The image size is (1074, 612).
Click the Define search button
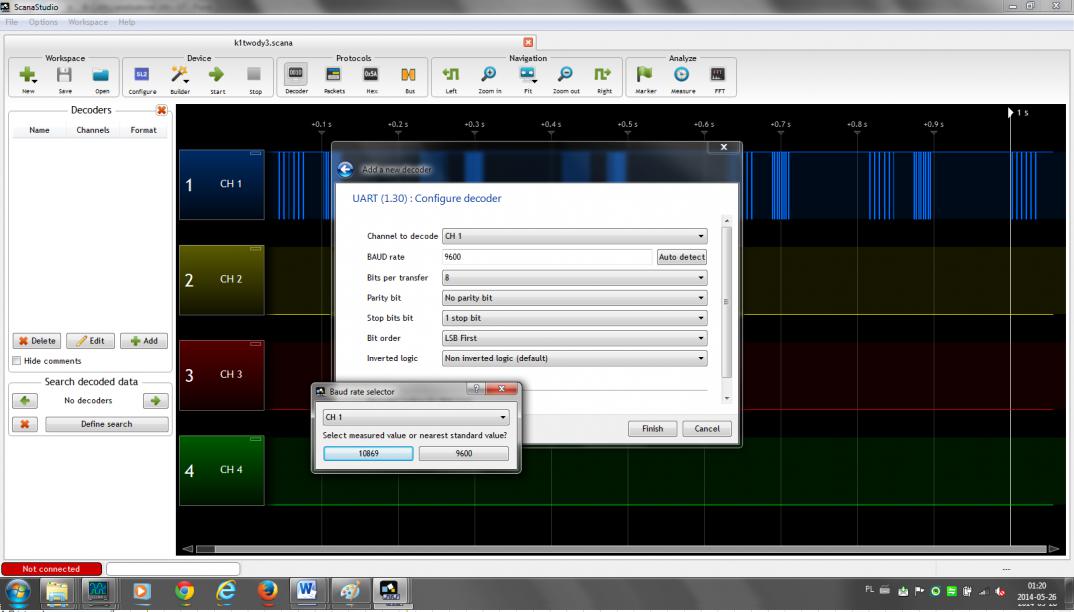(x=107, y=424)
